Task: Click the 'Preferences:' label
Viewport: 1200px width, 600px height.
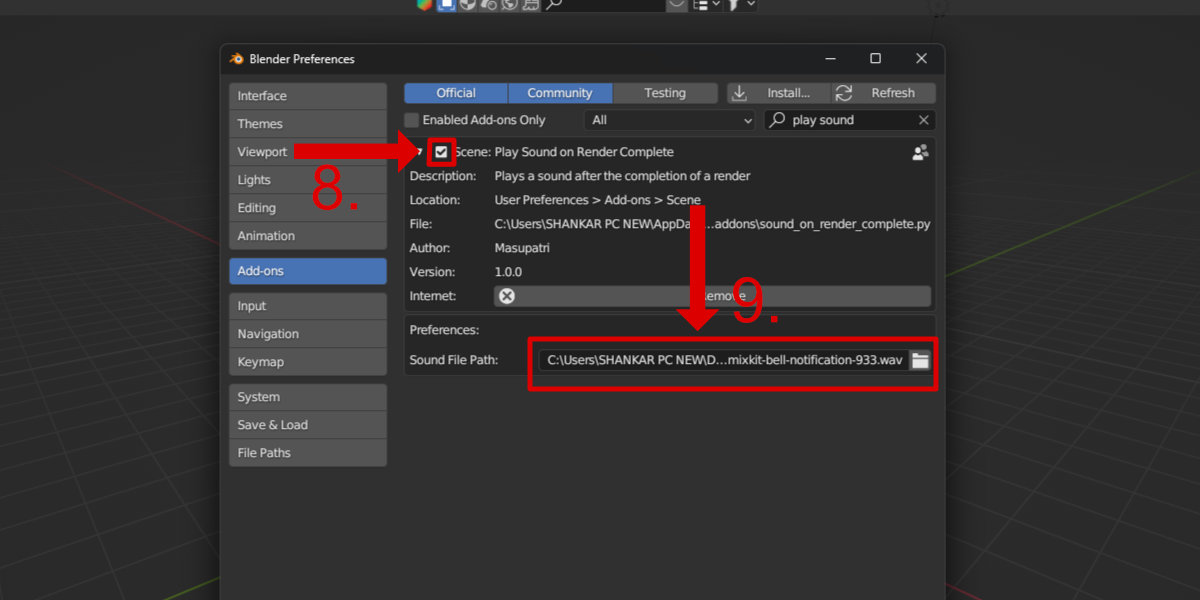Action: [444, 329]
